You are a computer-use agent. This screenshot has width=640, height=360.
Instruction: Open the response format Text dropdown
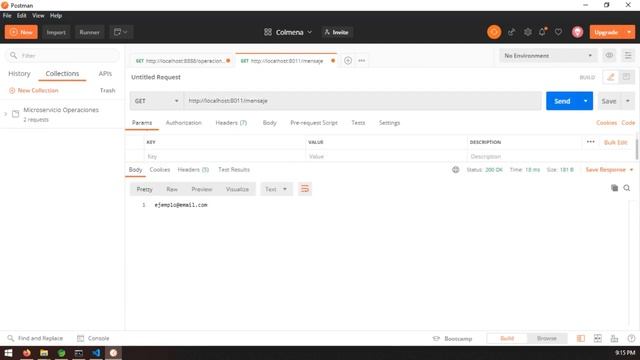tap(276, 189)
